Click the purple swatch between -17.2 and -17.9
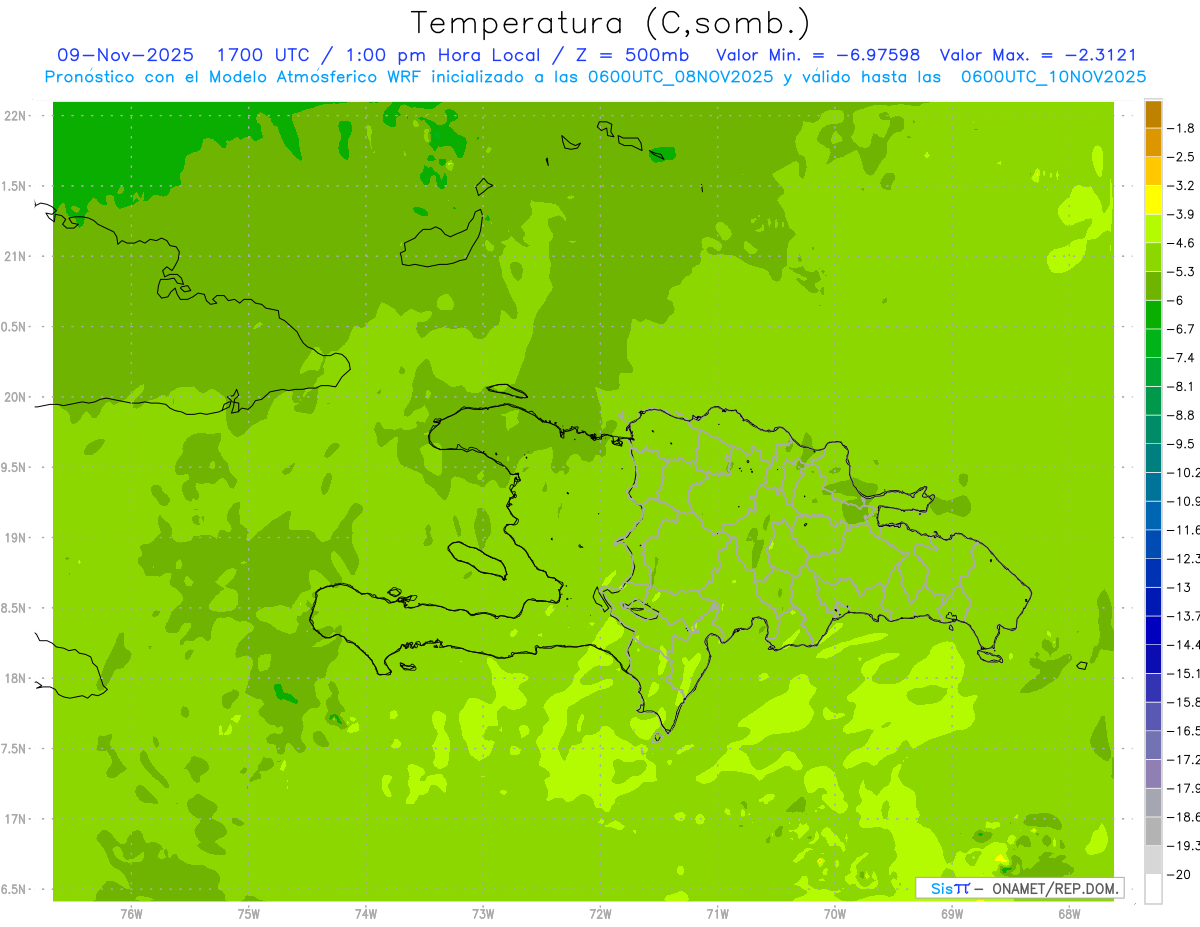This screenshot has width=1200, height=927. (x=1153, y=774)
